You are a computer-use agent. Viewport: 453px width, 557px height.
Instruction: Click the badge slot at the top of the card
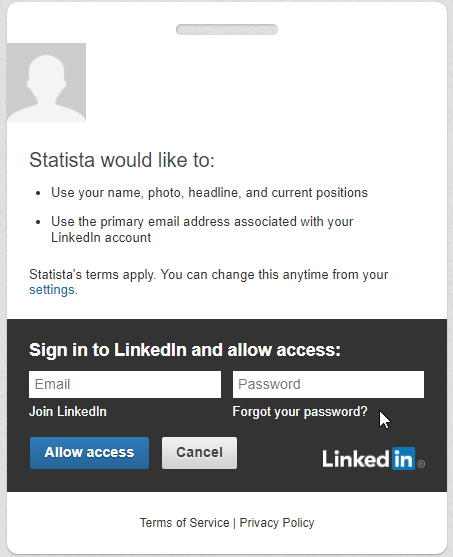coord(227,29)
